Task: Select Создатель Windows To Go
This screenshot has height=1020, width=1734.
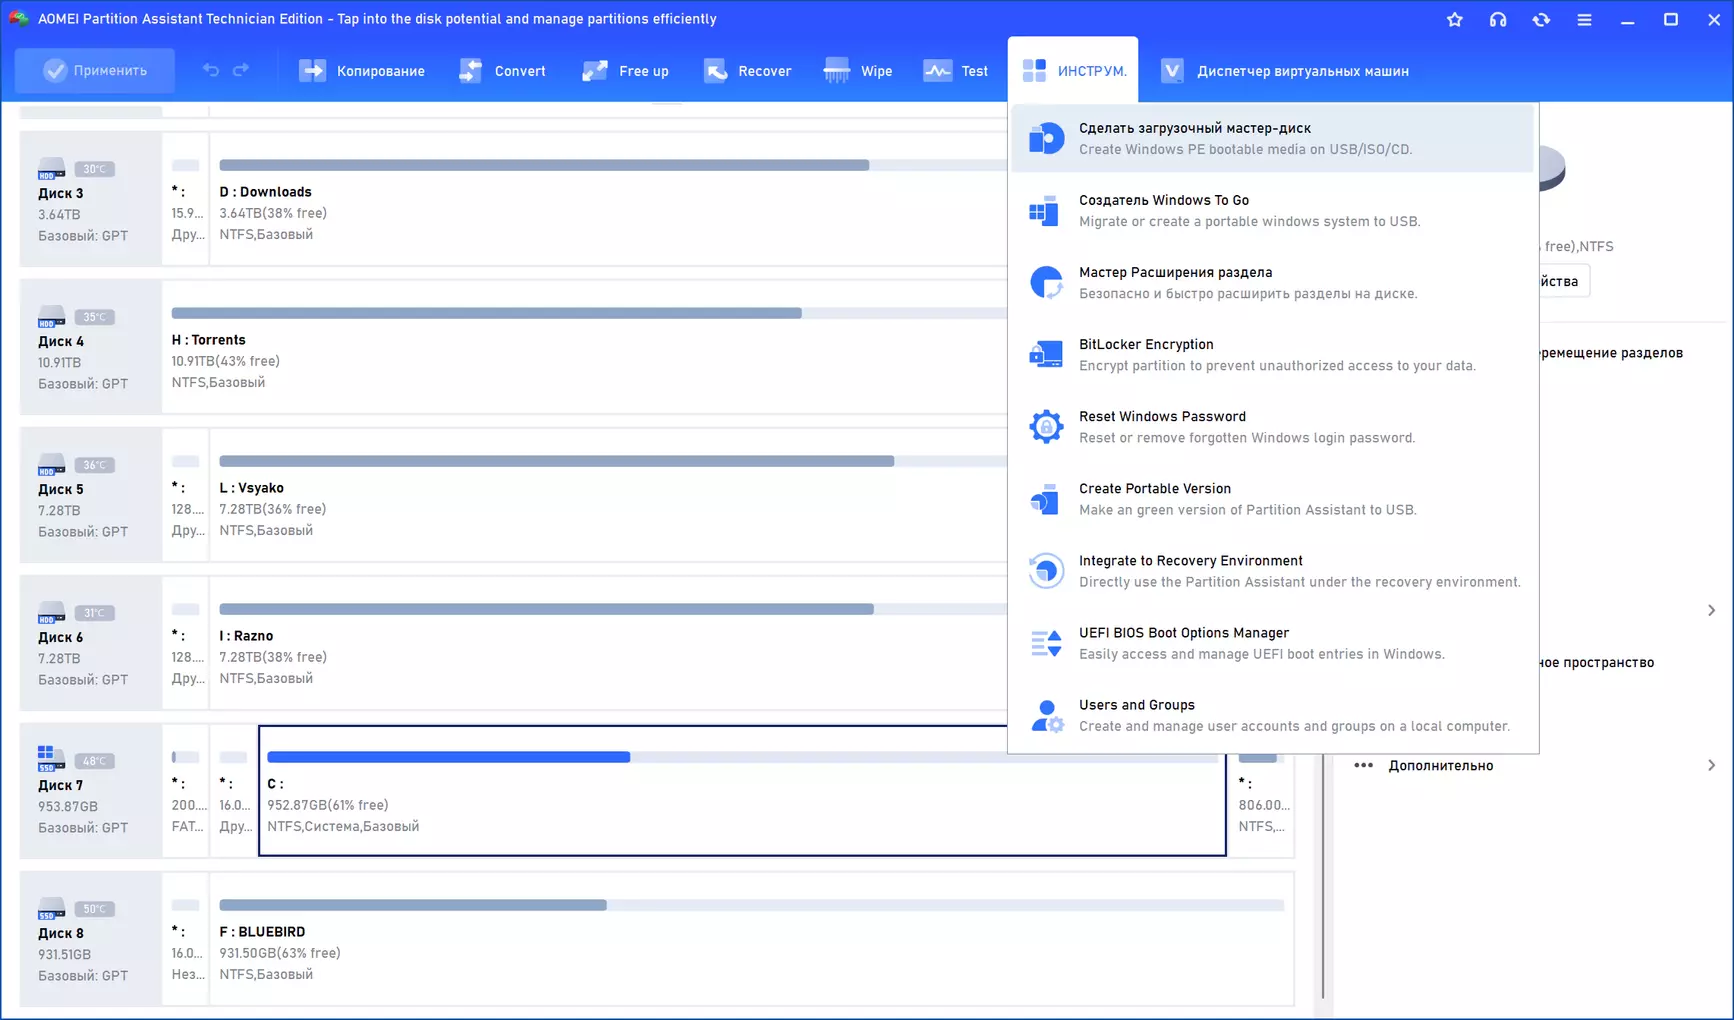Action: click(1272, 210)
